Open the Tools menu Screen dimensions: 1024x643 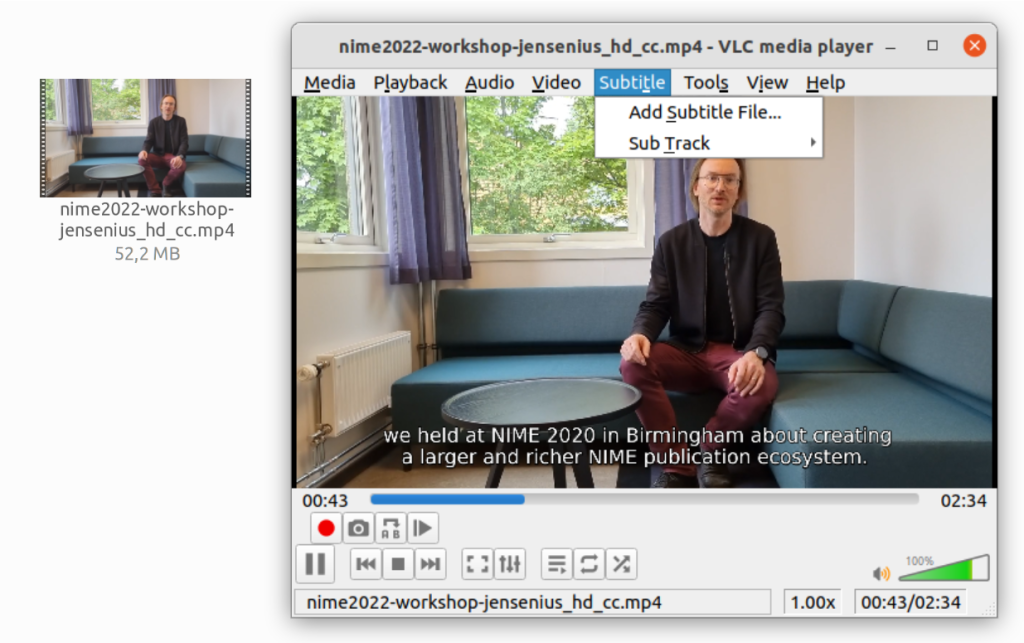coord(706,83)
